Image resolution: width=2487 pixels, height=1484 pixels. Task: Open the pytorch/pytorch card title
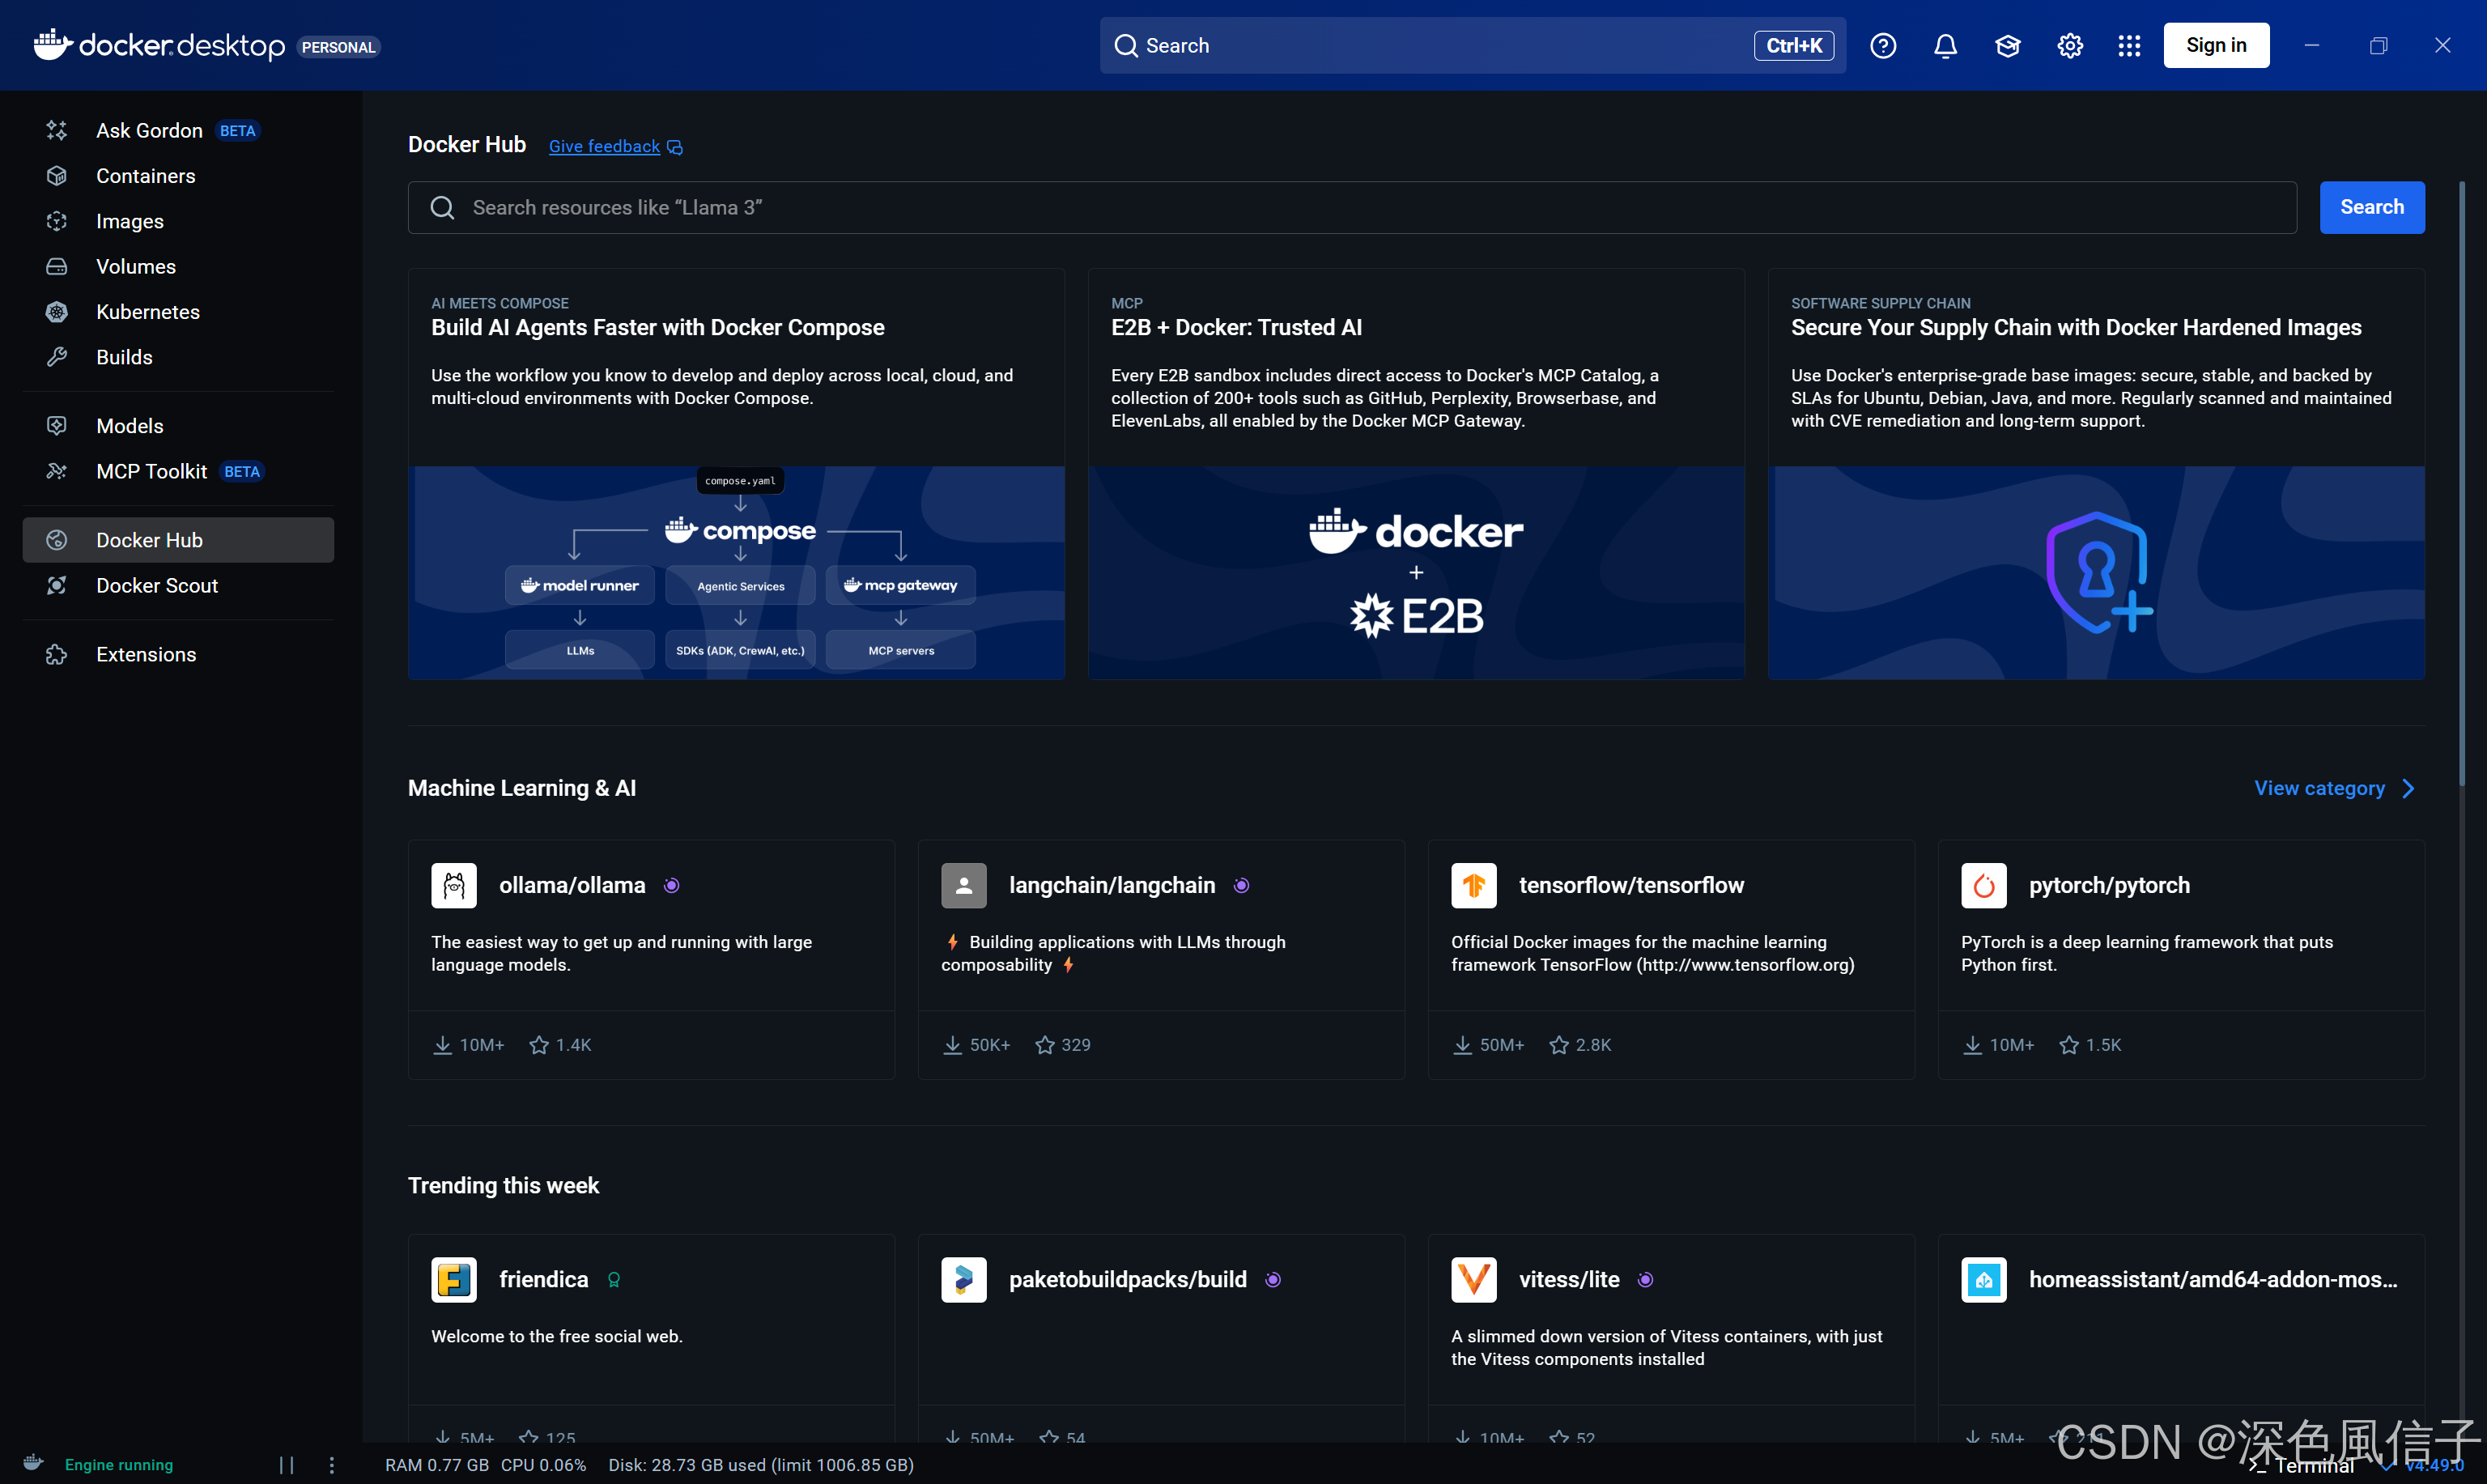coord(2109,885)
